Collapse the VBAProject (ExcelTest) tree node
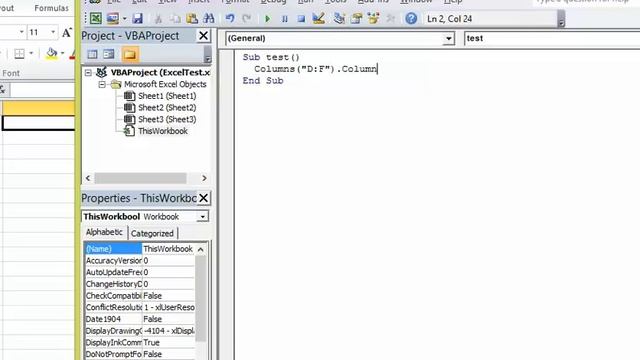The image size is (640, 360). (89, 73)
